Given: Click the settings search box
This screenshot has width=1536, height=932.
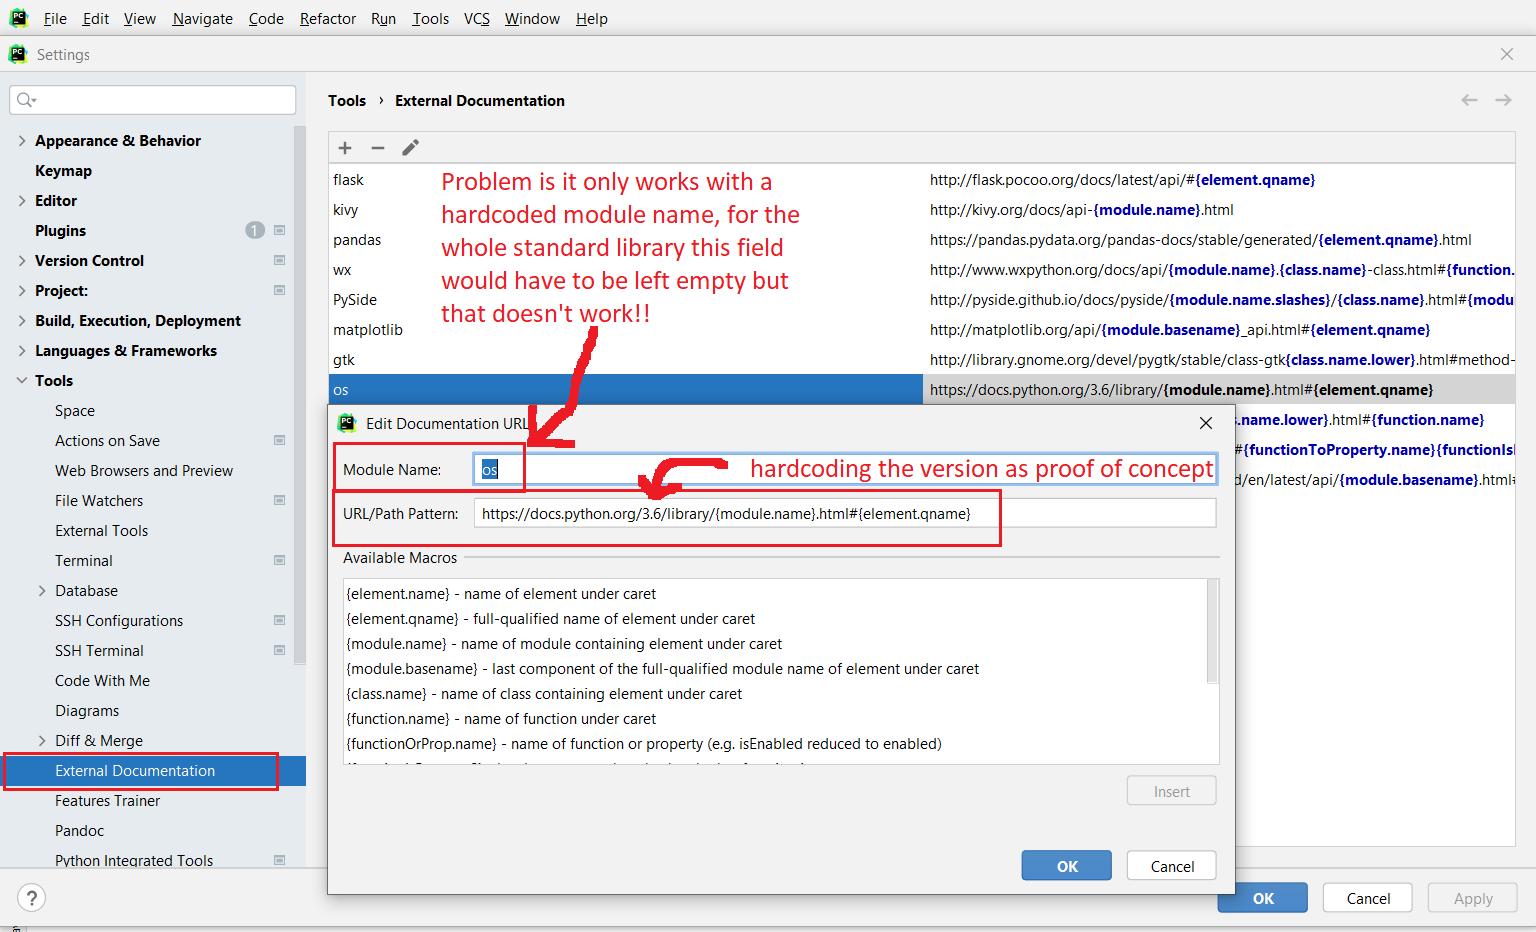Looking at the screenshot, I should click(153, 100).
